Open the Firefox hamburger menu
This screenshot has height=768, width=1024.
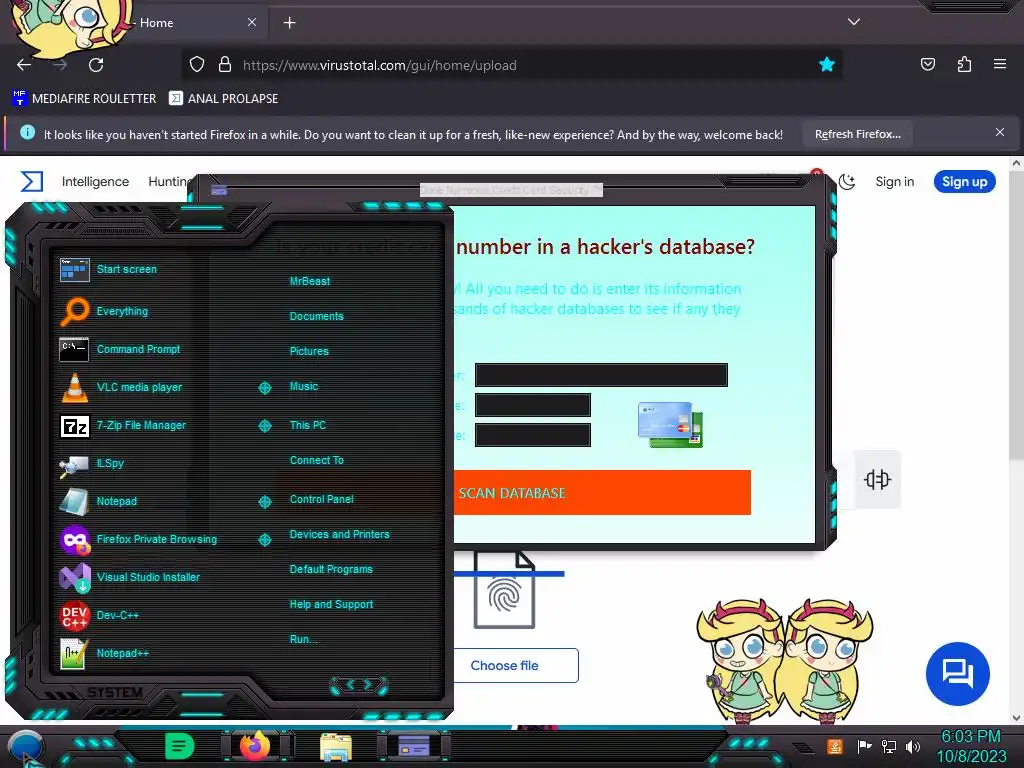999,64
